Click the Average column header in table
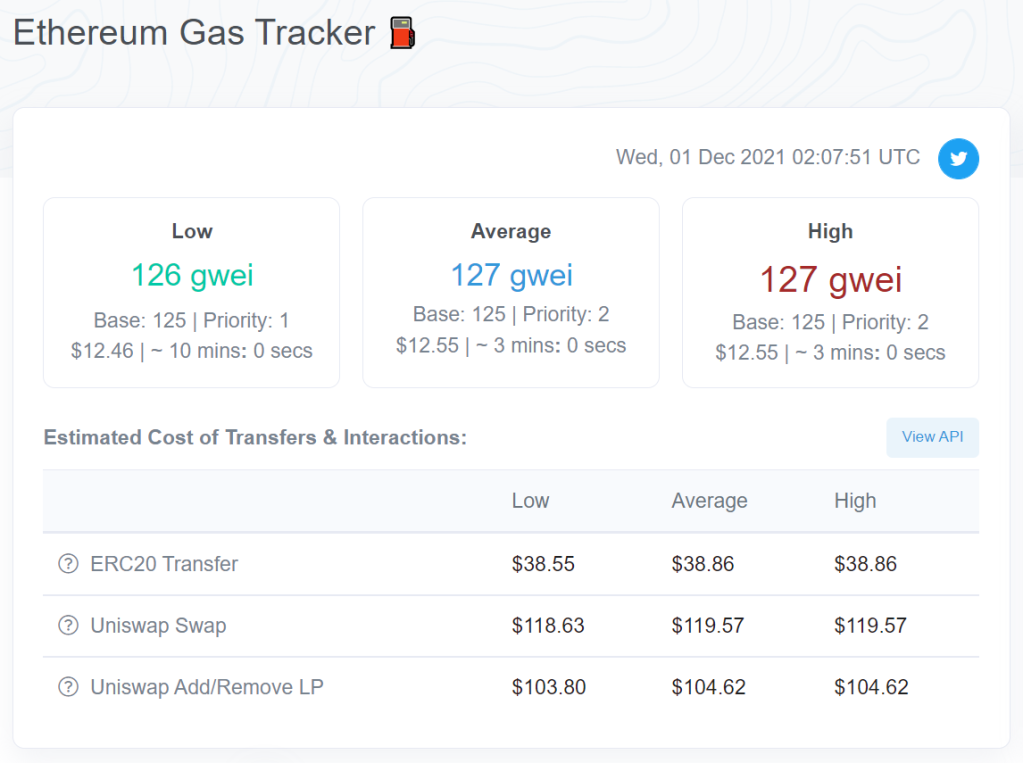Screen dimensions: 1023x763 click(709, 501)
